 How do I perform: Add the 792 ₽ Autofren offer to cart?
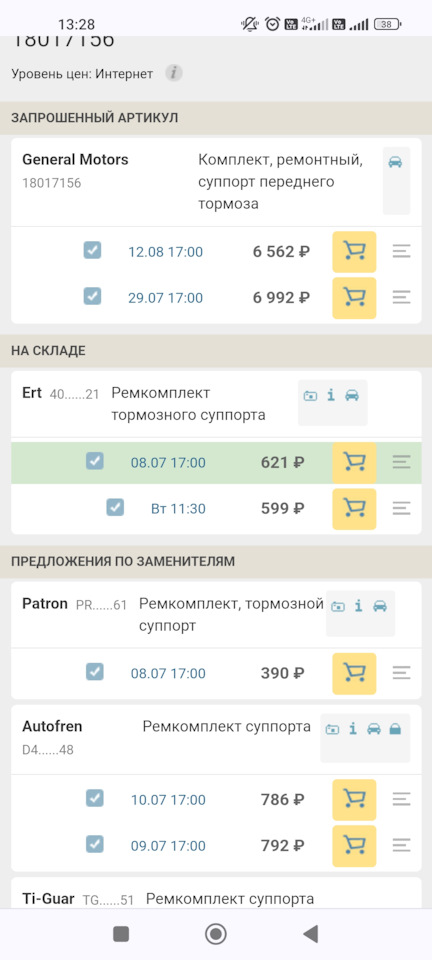point(354,846)
